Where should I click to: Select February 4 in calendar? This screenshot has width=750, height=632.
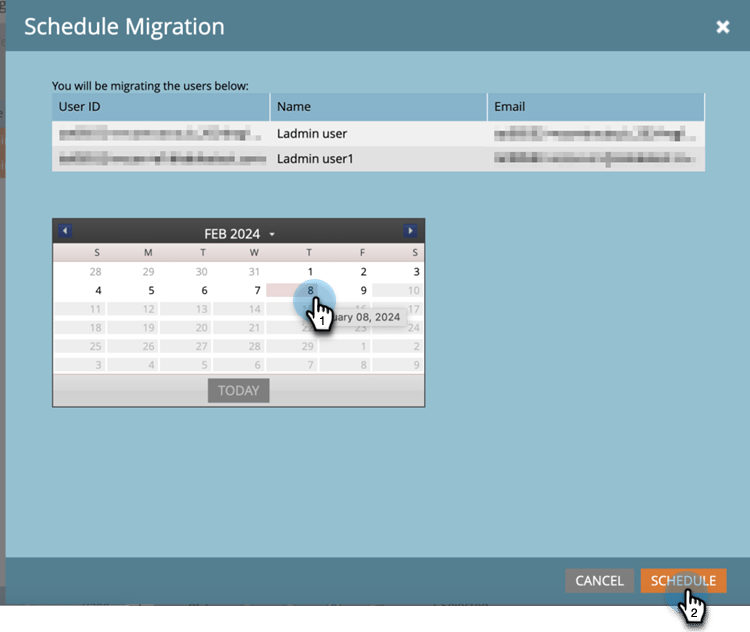tap(79, 290)
